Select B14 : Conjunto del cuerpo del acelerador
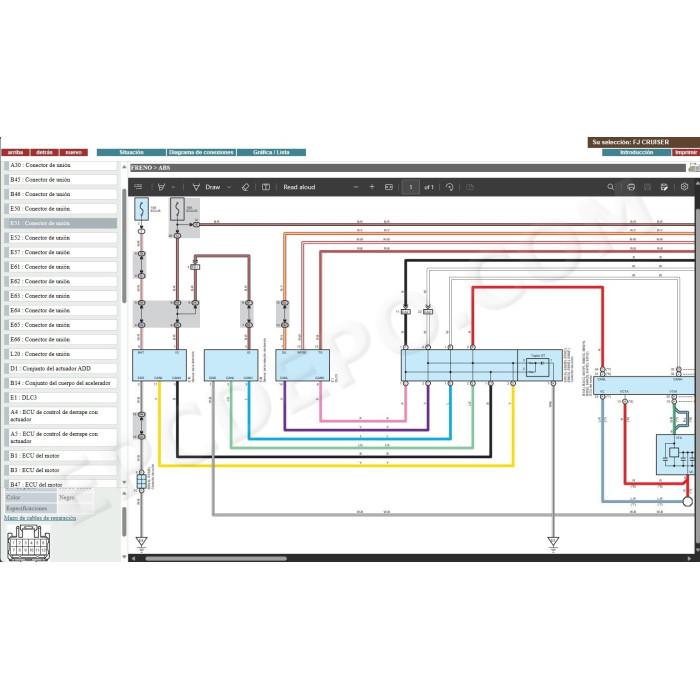700x700 pixels. (x=62, y=383)
